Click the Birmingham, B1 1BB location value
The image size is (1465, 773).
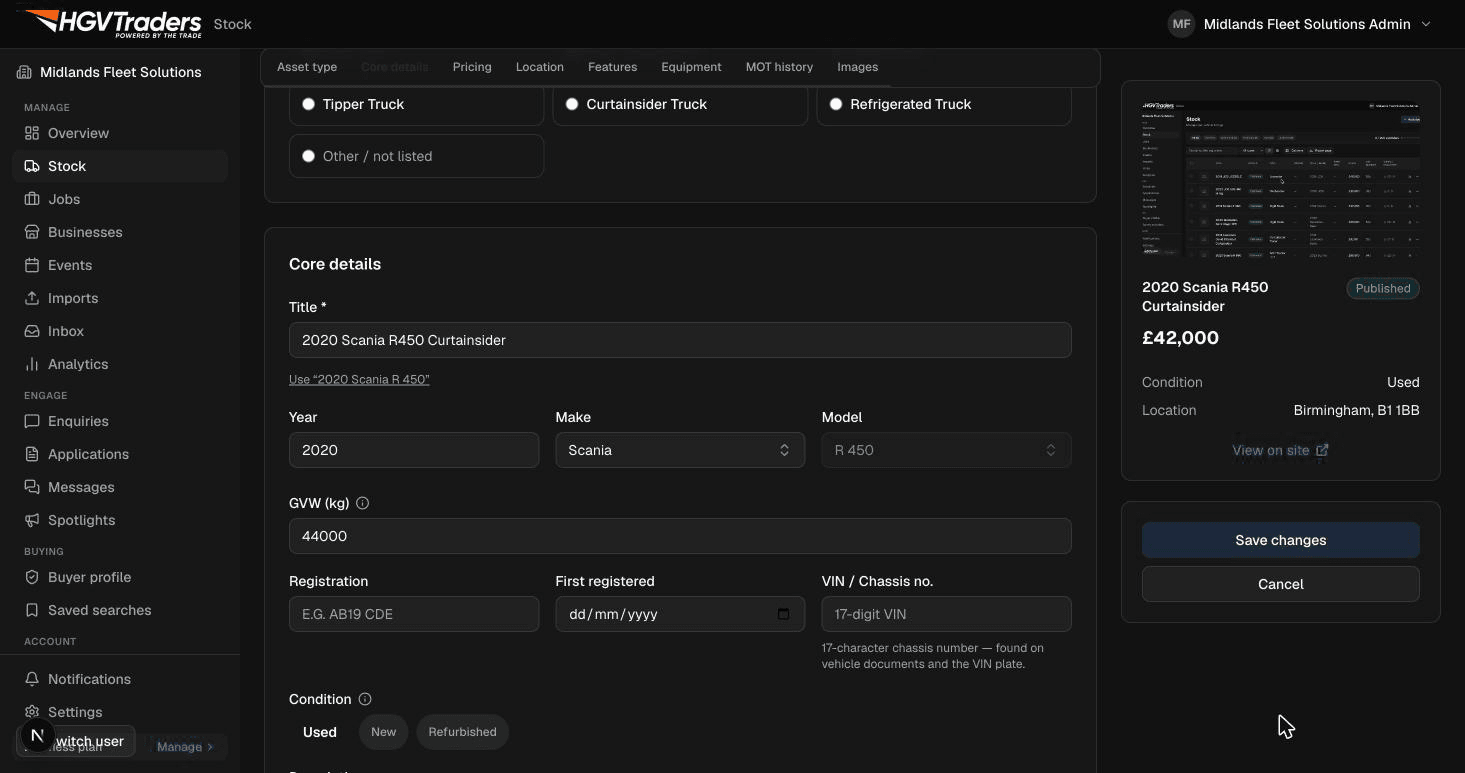pyautogui.click(x=1356, y=410)
